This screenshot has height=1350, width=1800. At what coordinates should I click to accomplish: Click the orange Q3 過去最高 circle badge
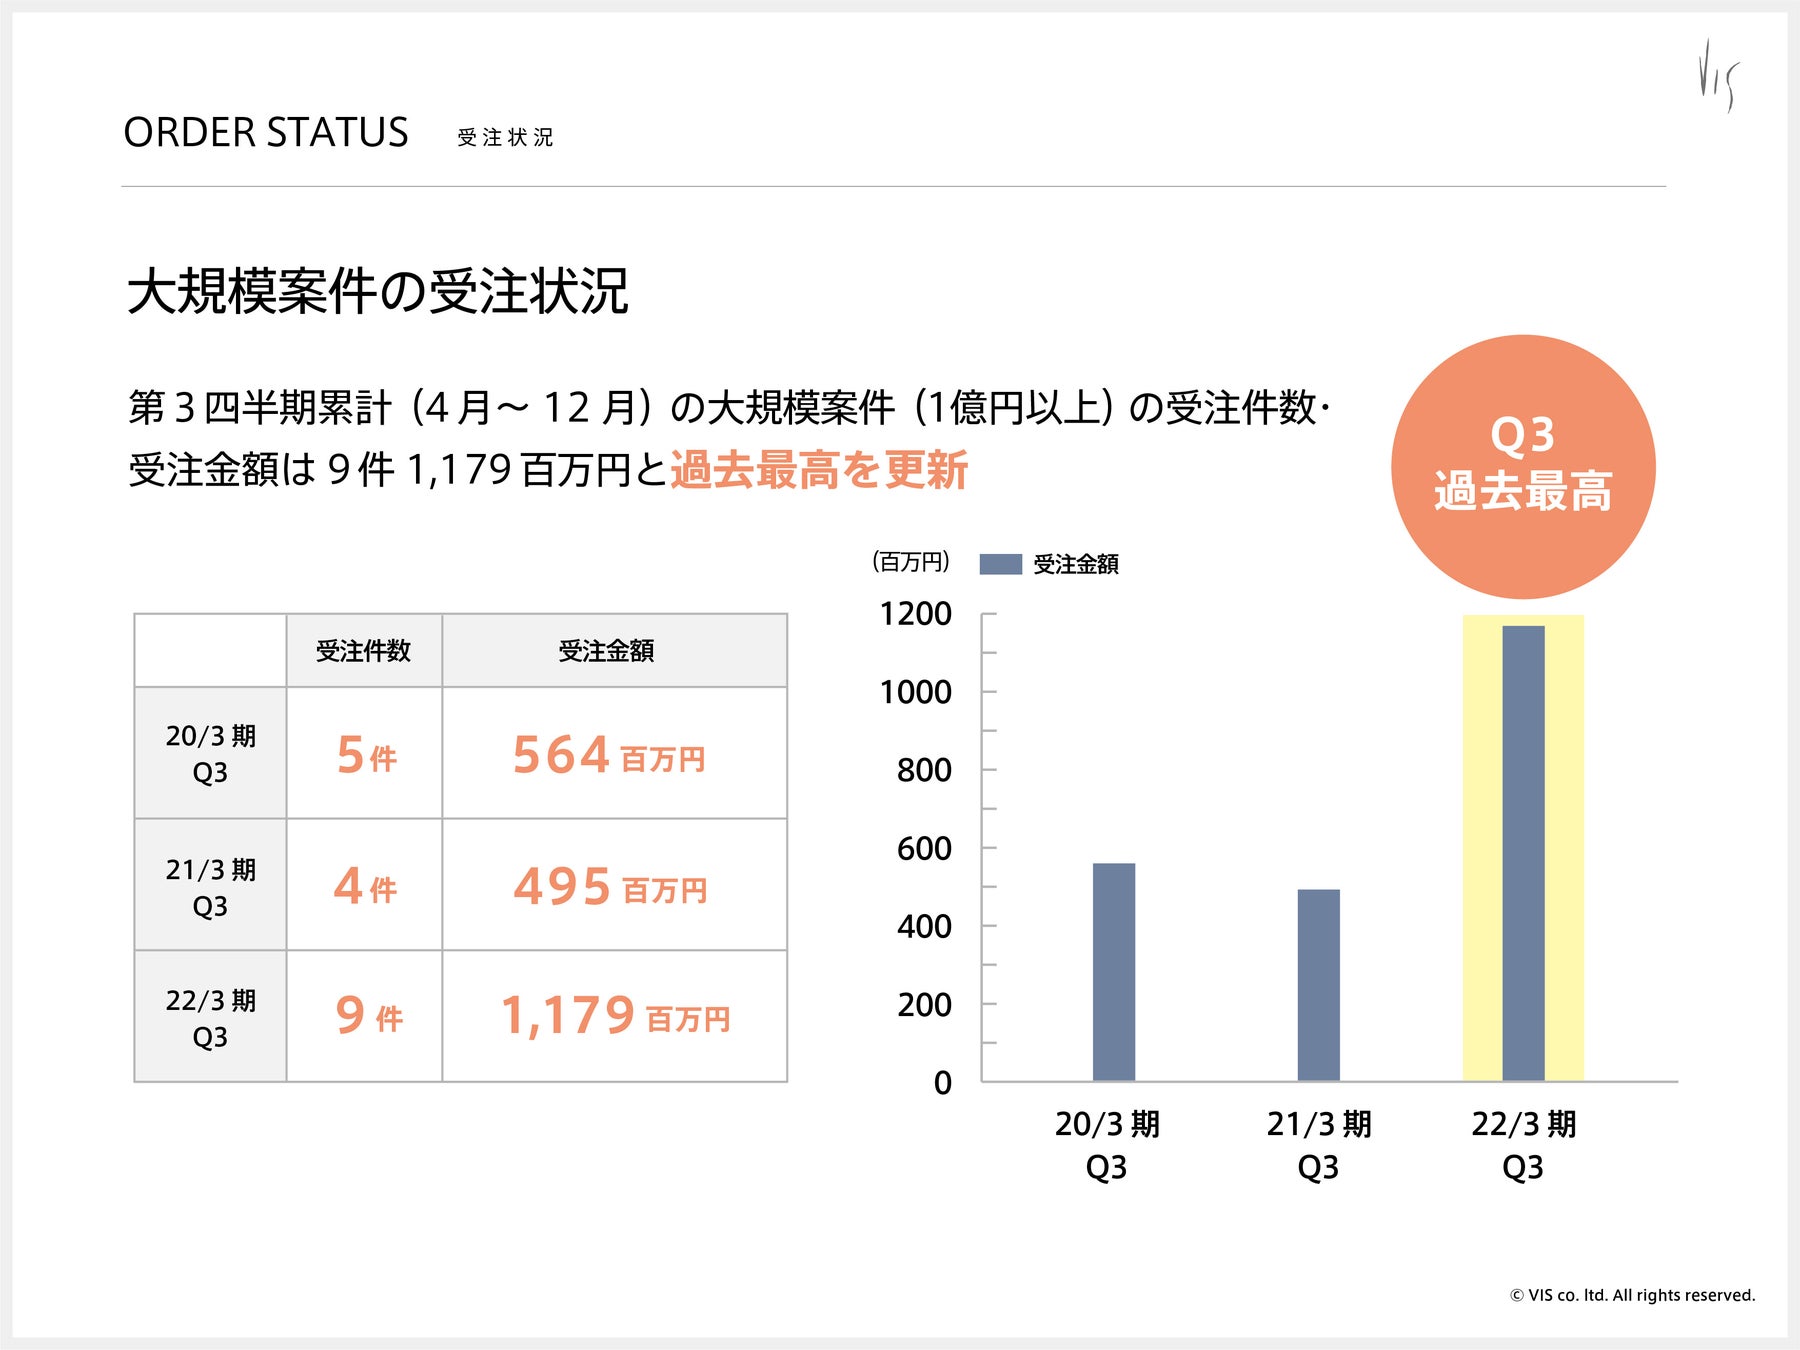[1523, 467]
